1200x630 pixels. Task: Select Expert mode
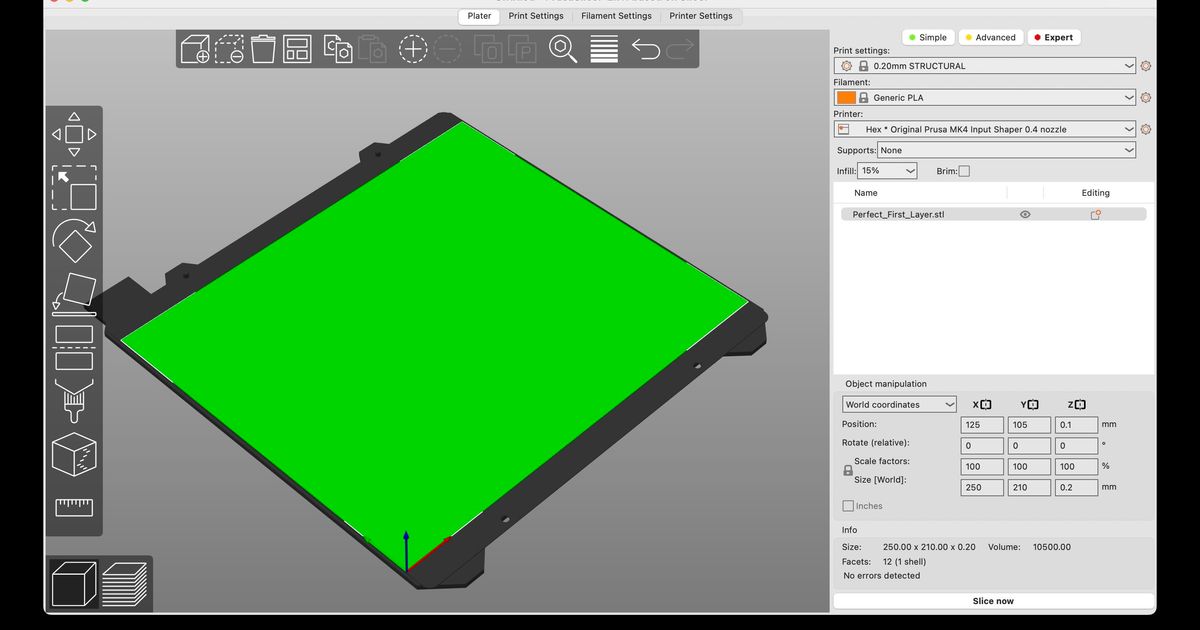pyautogui.click(x=1052, y=37)
